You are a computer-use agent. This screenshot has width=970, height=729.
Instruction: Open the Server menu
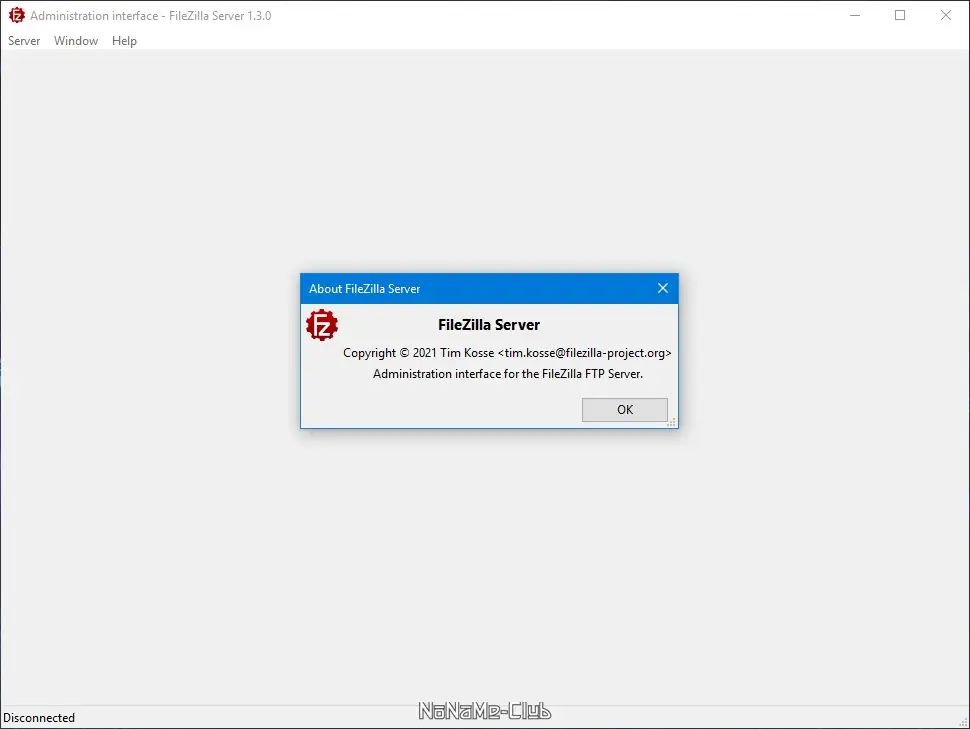pyautogui.click(x=24, y=41)
